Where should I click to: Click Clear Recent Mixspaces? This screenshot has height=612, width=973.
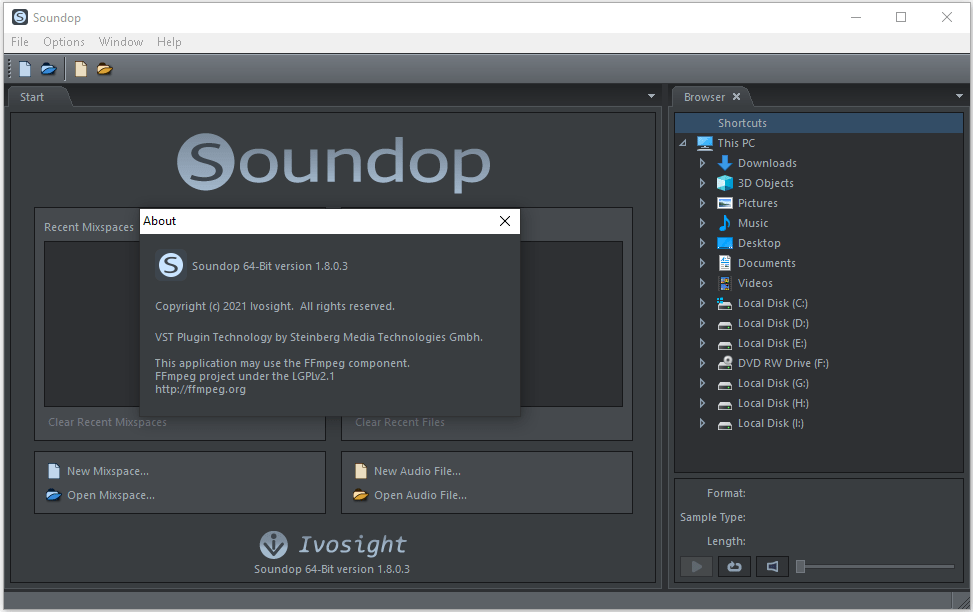tap(107, 422)
